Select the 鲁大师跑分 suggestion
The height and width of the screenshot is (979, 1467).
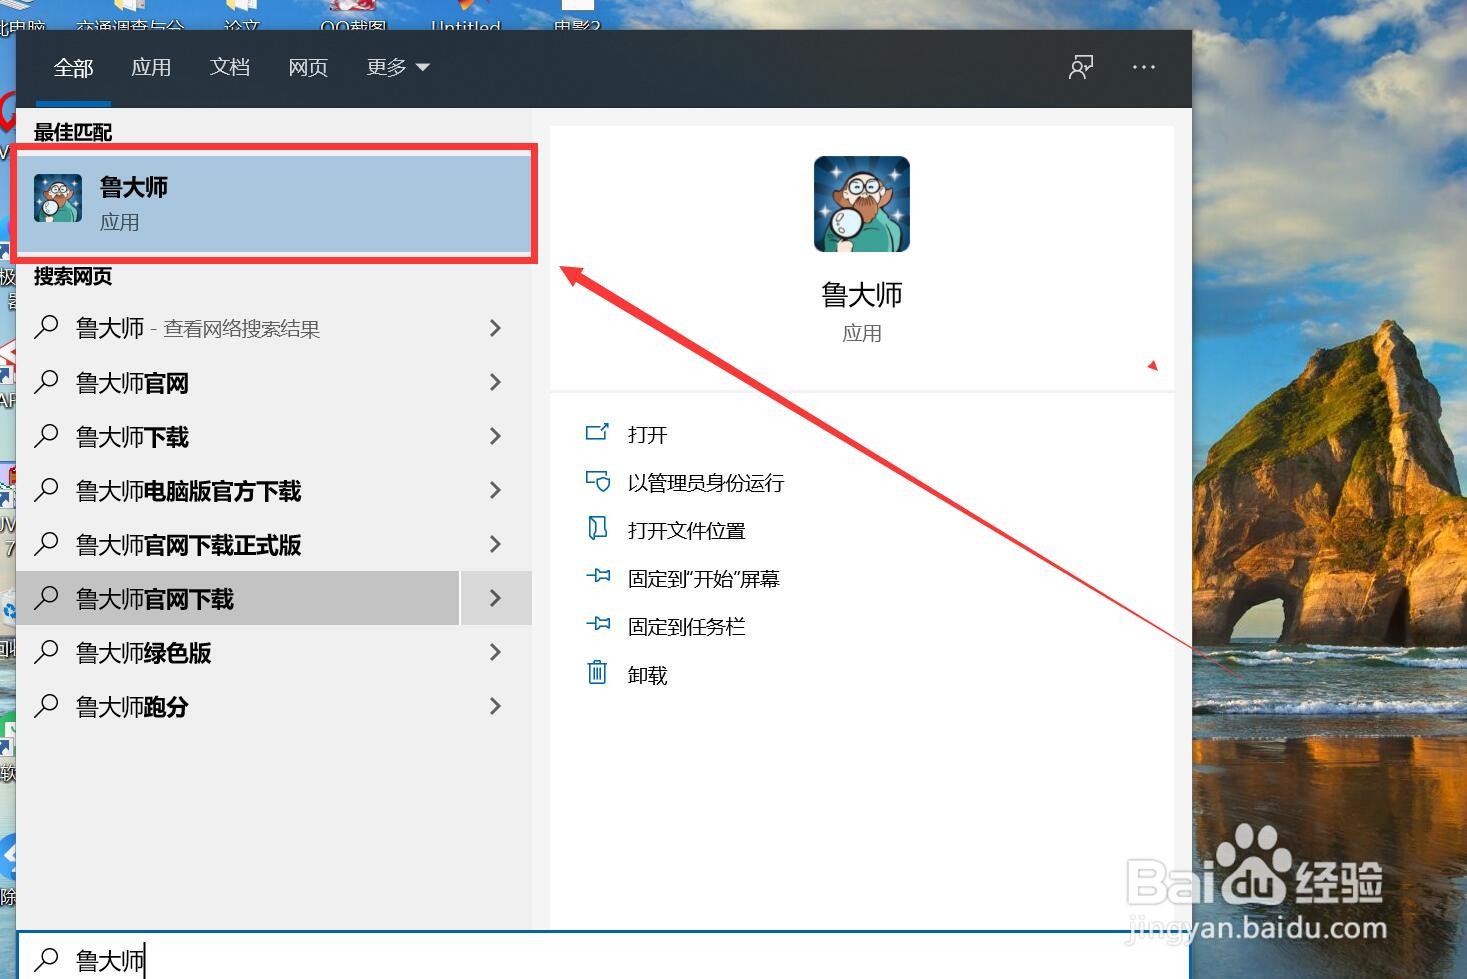click(238, 706)
